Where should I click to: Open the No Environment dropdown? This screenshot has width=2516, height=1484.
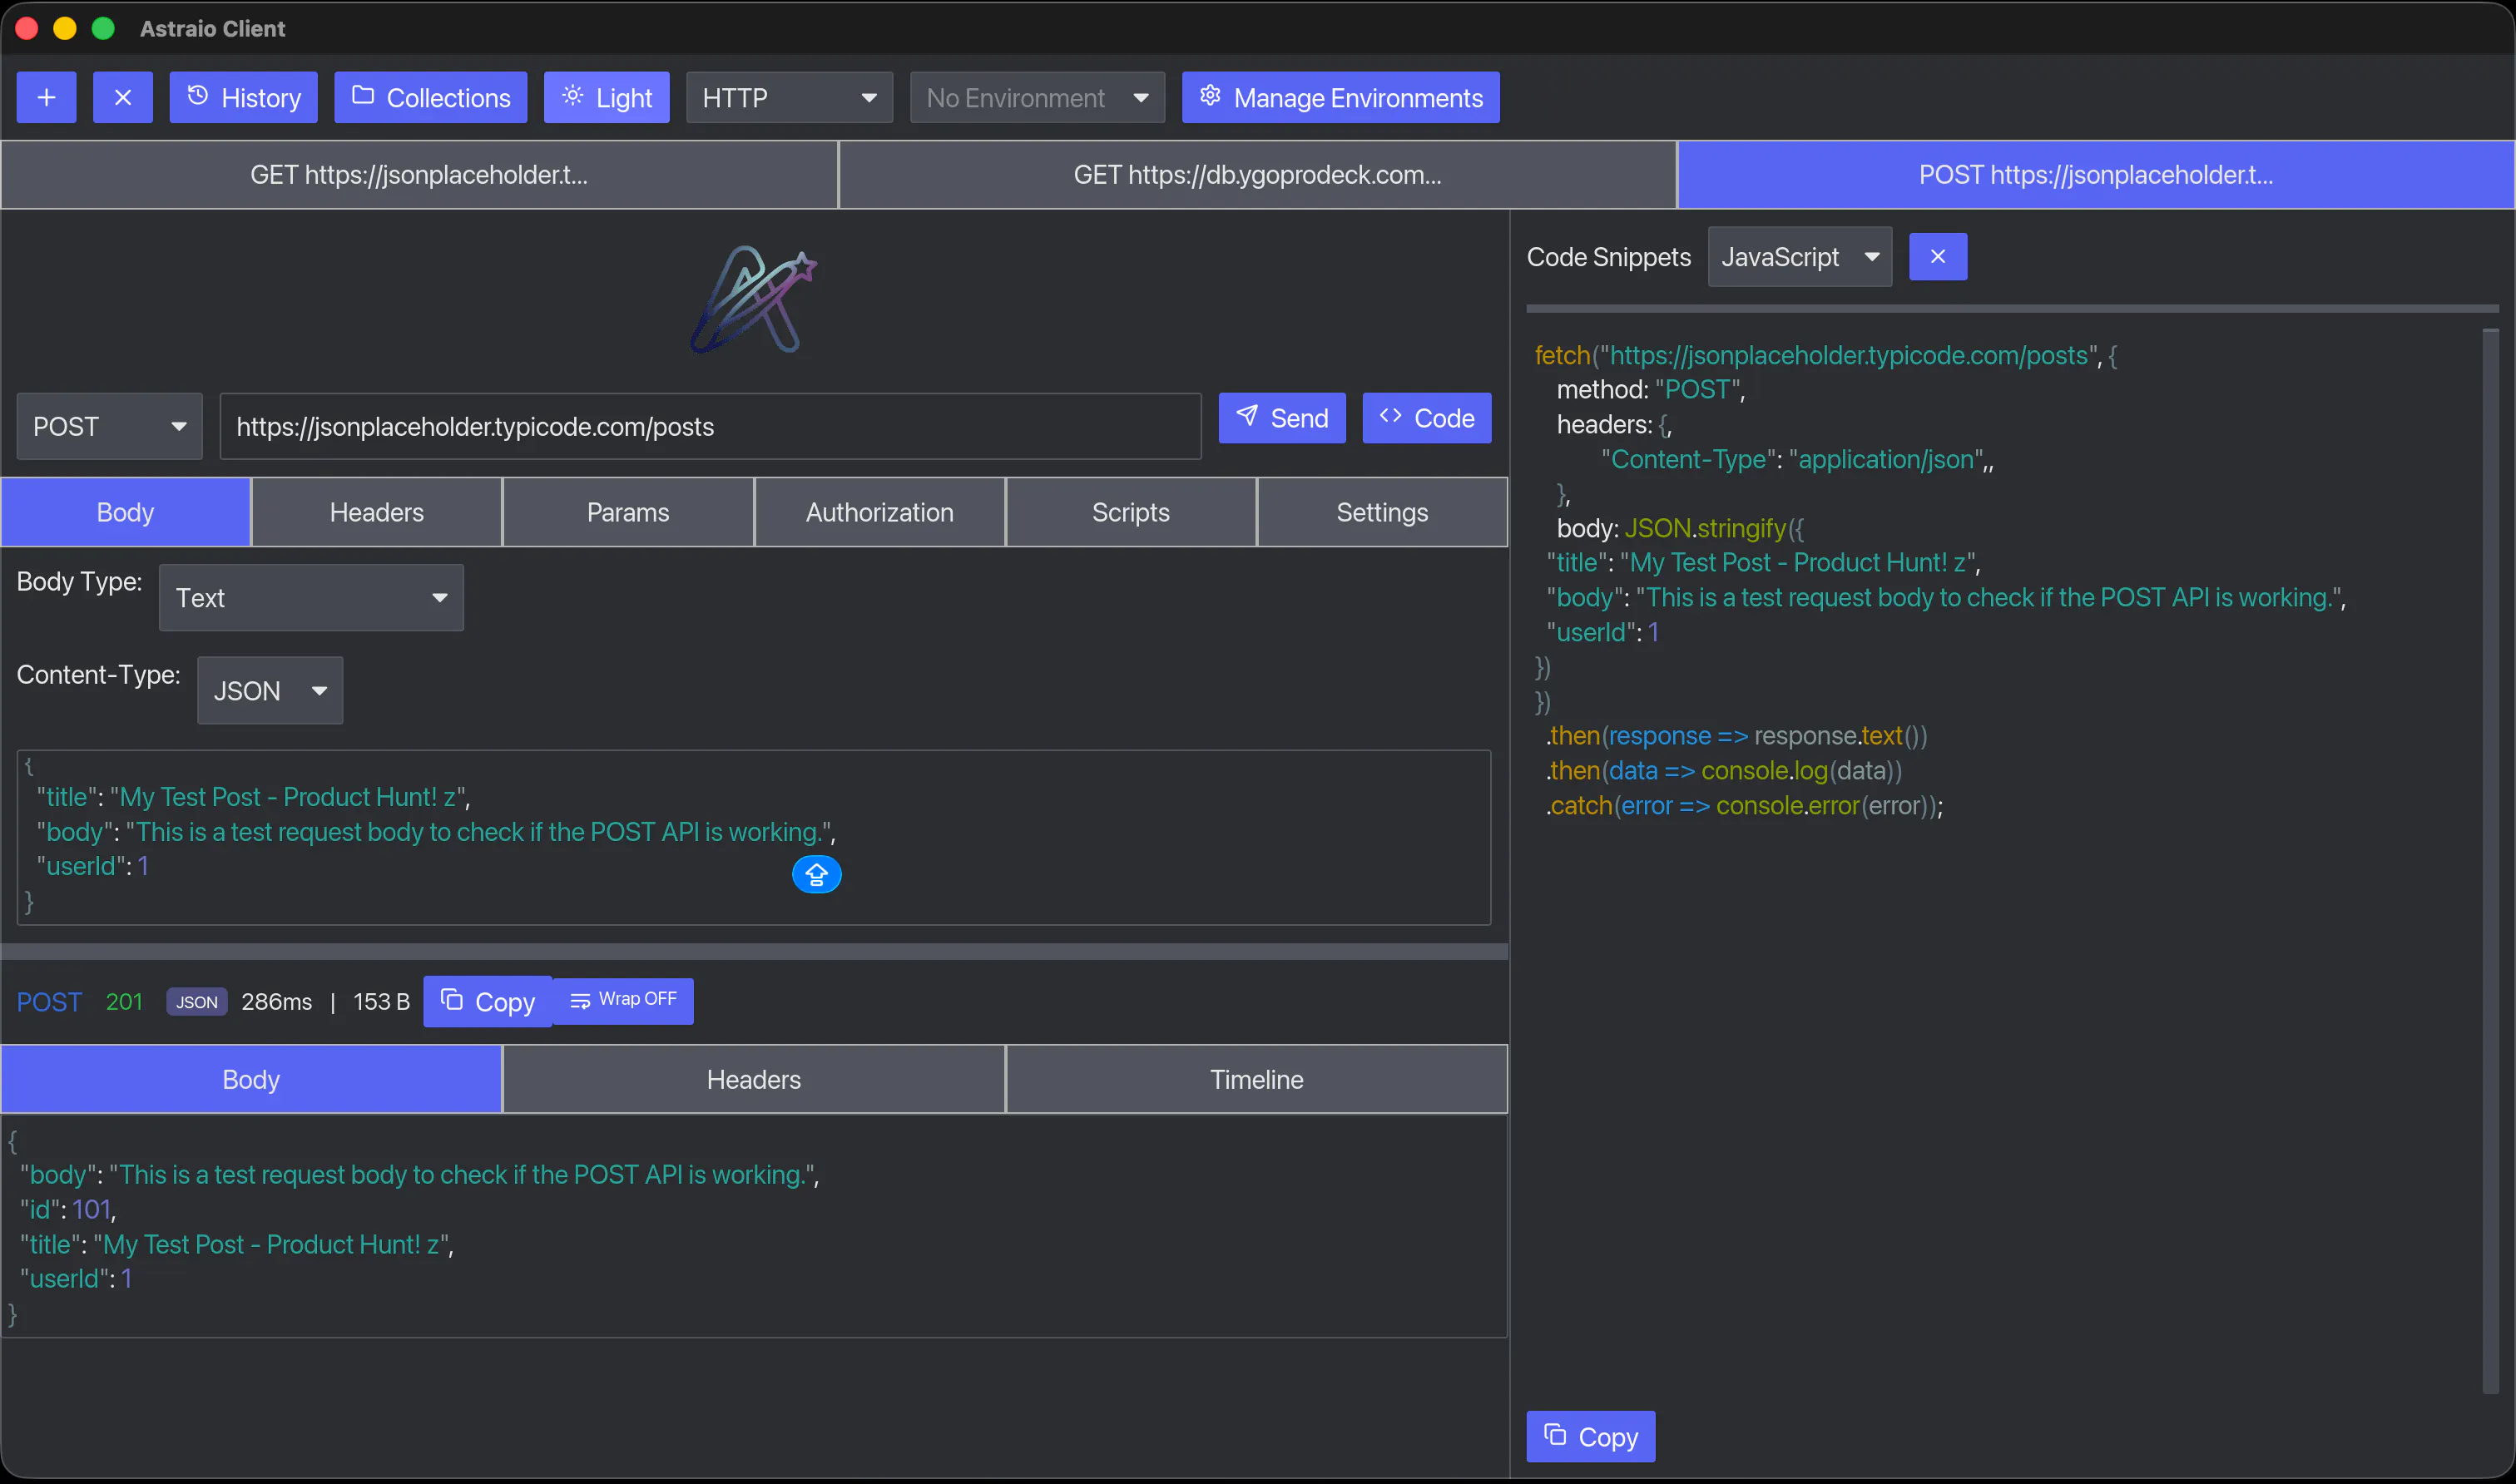point(1037,97)
